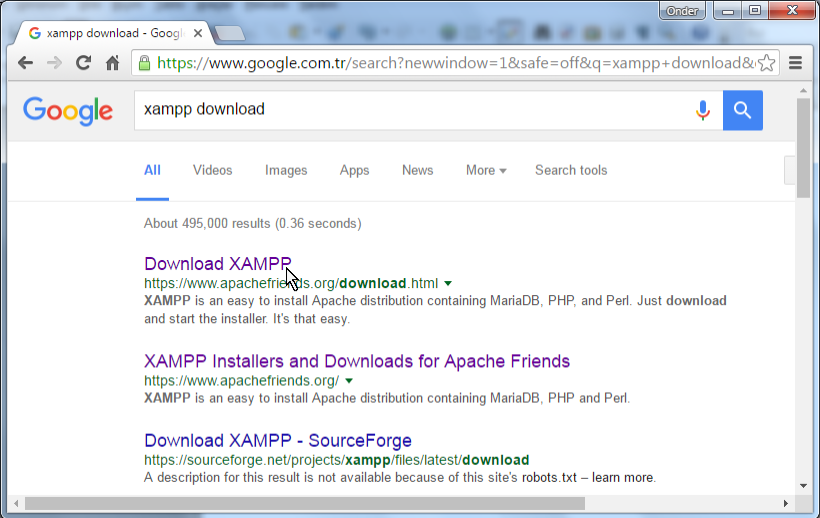Expand the arrow beside apachefriends.org/download.html

click(x=448, y=283)
